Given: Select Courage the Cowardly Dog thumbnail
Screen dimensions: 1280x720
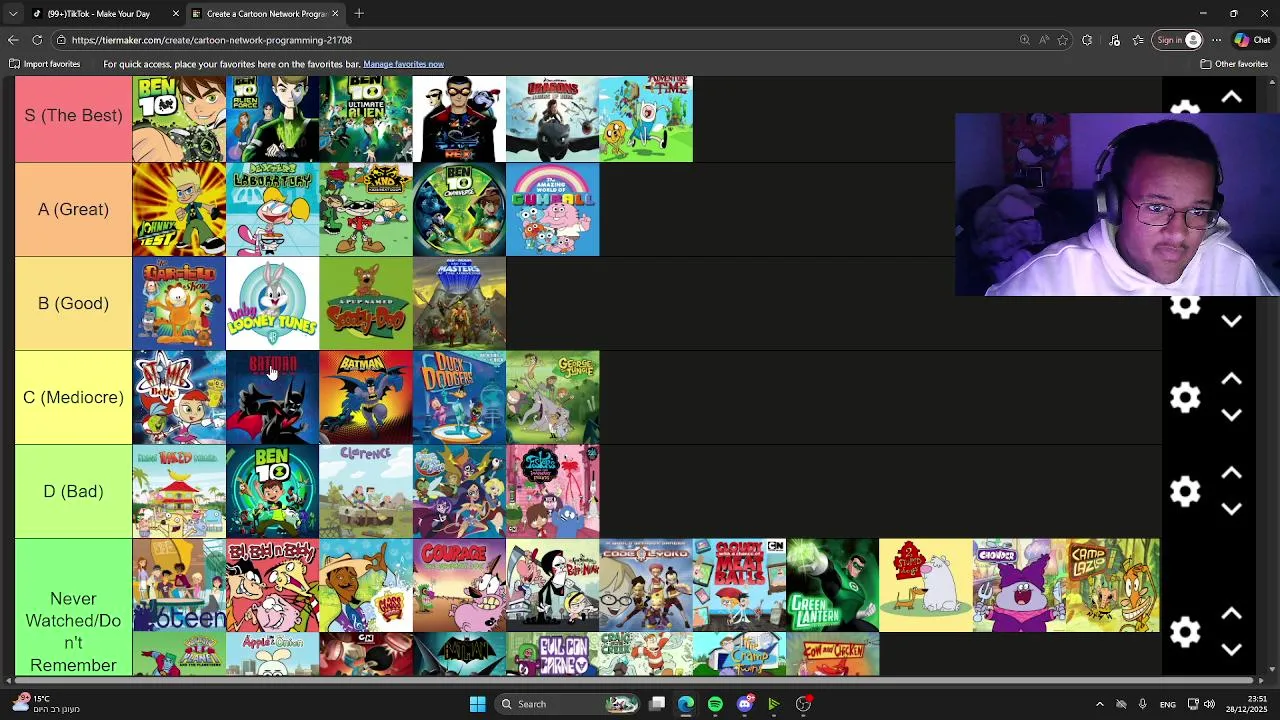Looking at the screenshot, I should pyautogui.click(x=459, y=585).
